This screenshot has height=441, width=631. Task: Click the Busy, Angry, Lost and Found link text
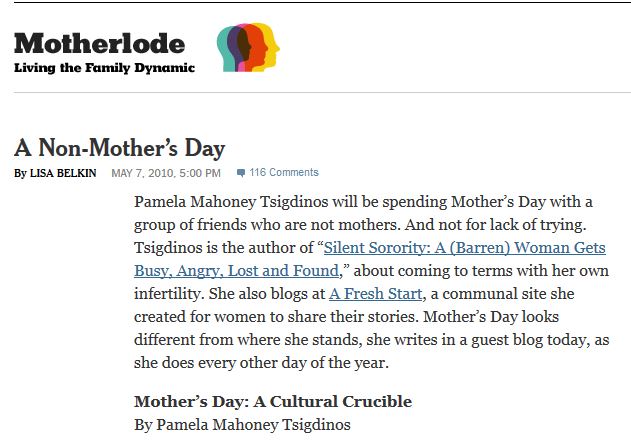[x=237, y=271]
